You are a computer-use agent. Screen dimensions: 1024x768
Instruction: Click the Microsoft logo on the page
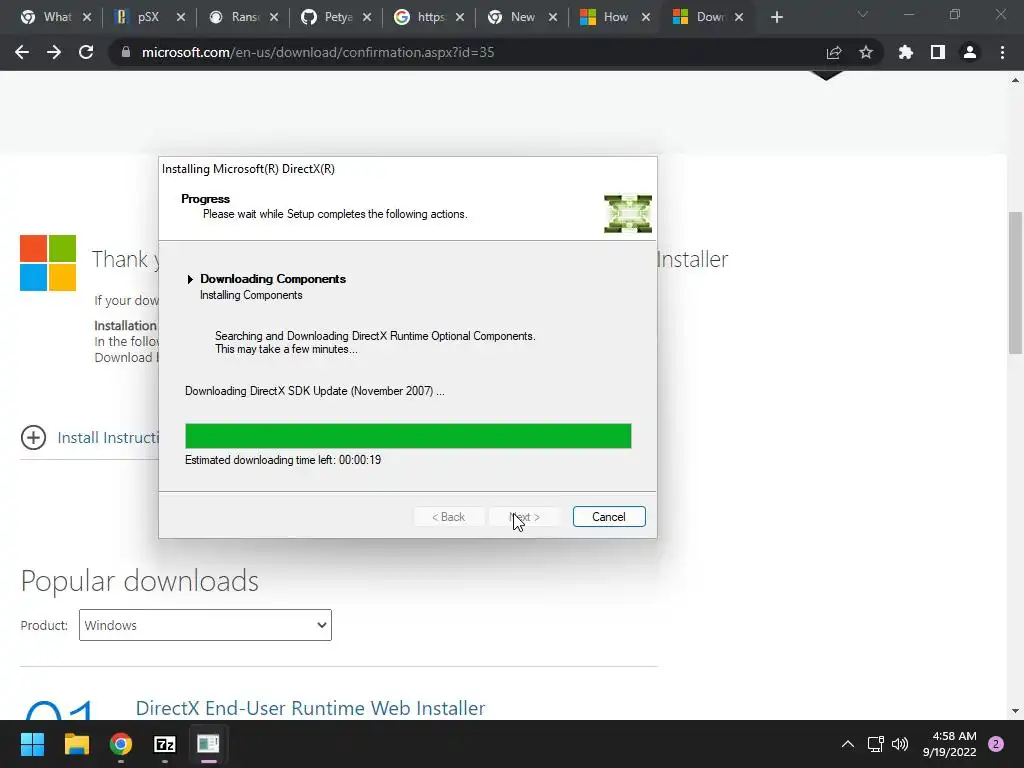[48, 263]
